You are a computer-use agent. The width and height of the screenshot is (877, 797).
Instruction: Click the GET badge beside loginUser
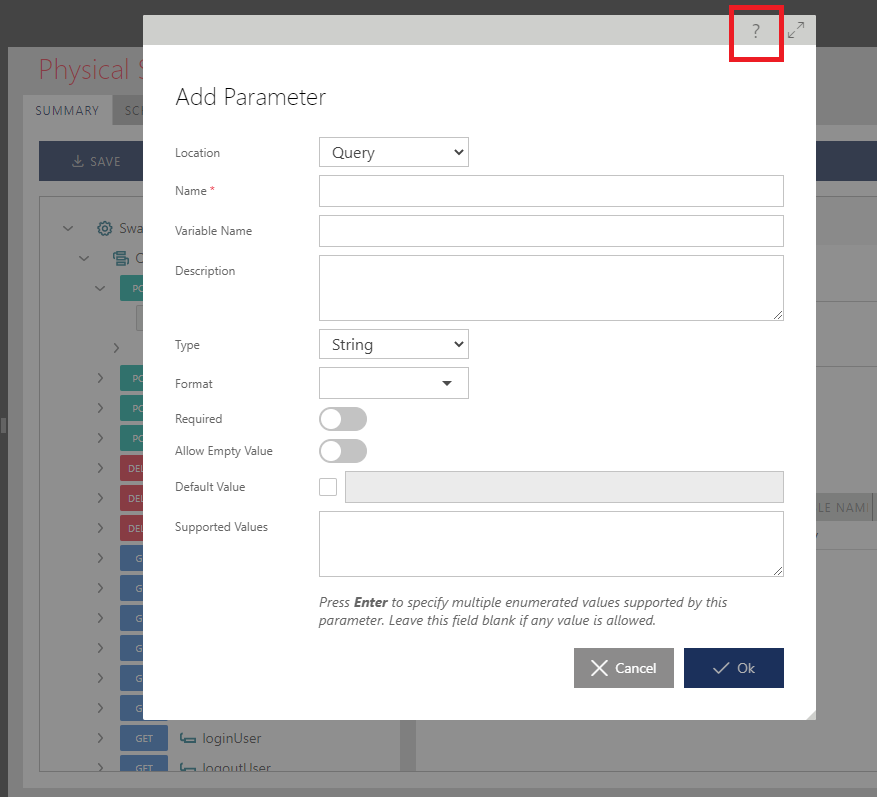point(143,738)
